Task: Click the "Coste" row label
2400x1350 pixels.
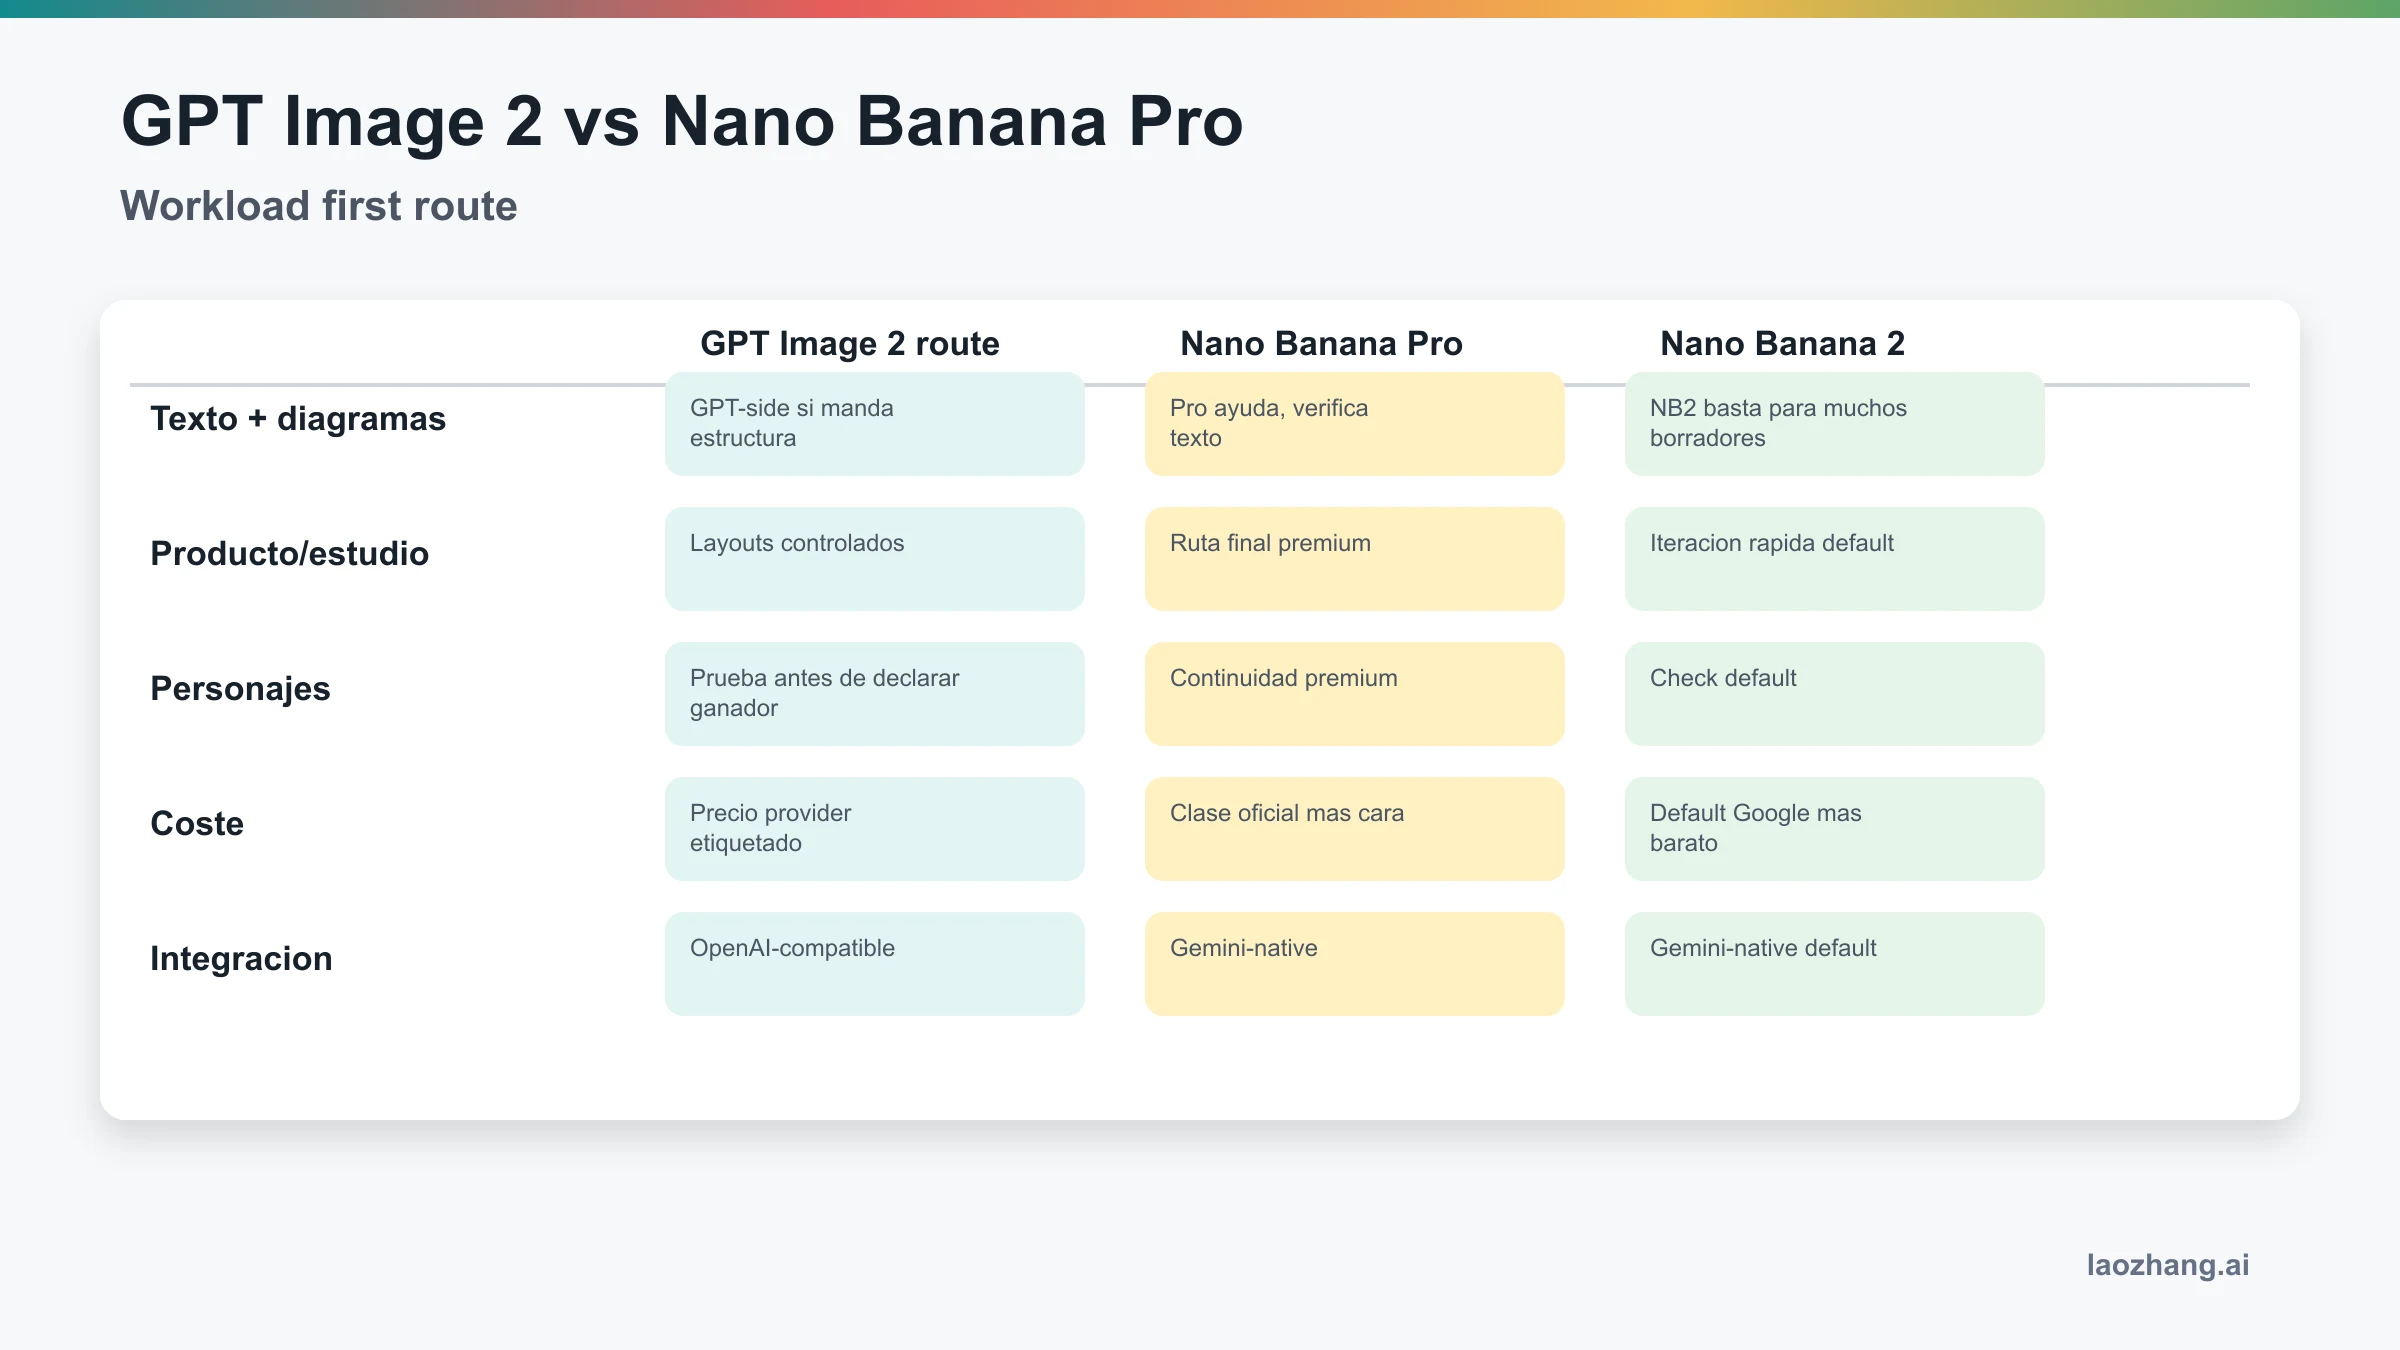Action: pyautogui.click(x=197, y=824)
